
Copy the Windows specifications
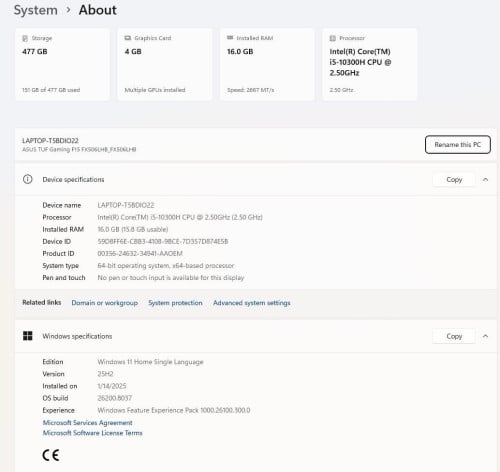(x=454, y=336)
